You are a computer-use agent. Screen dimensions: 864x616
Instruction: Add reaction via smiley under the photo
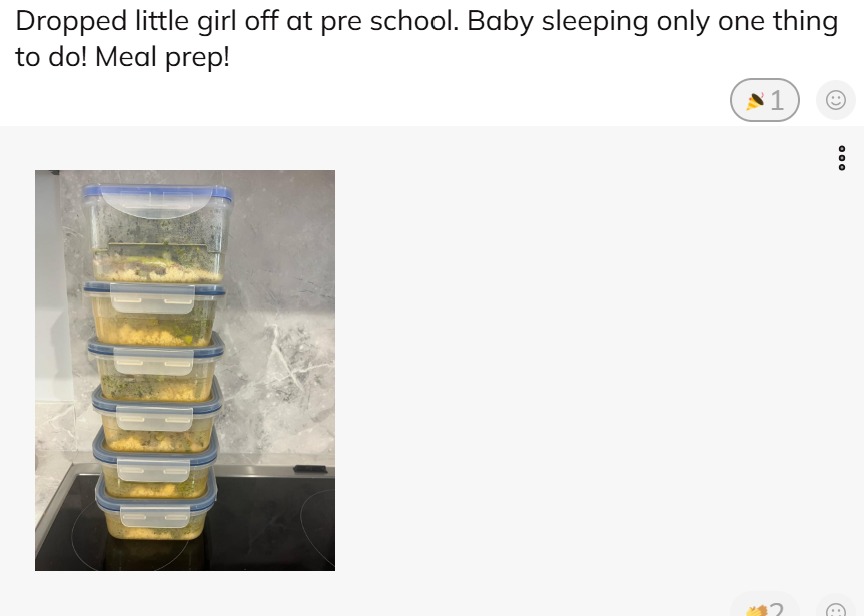click(835, 606)
